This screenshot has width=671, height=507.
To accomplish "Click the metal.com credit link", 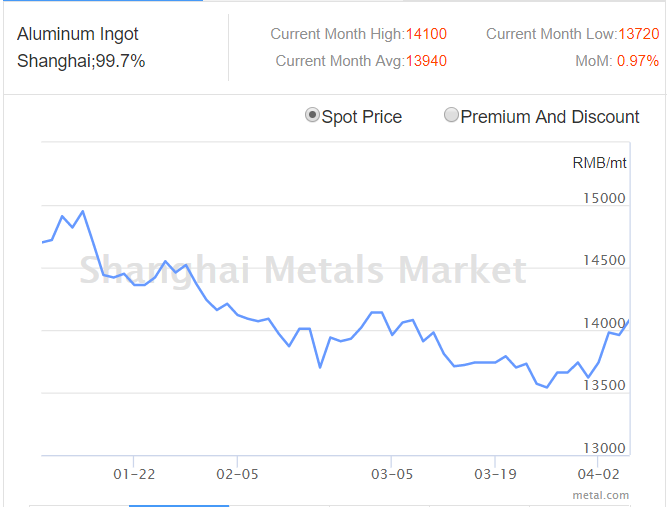I will pos(601,495).
